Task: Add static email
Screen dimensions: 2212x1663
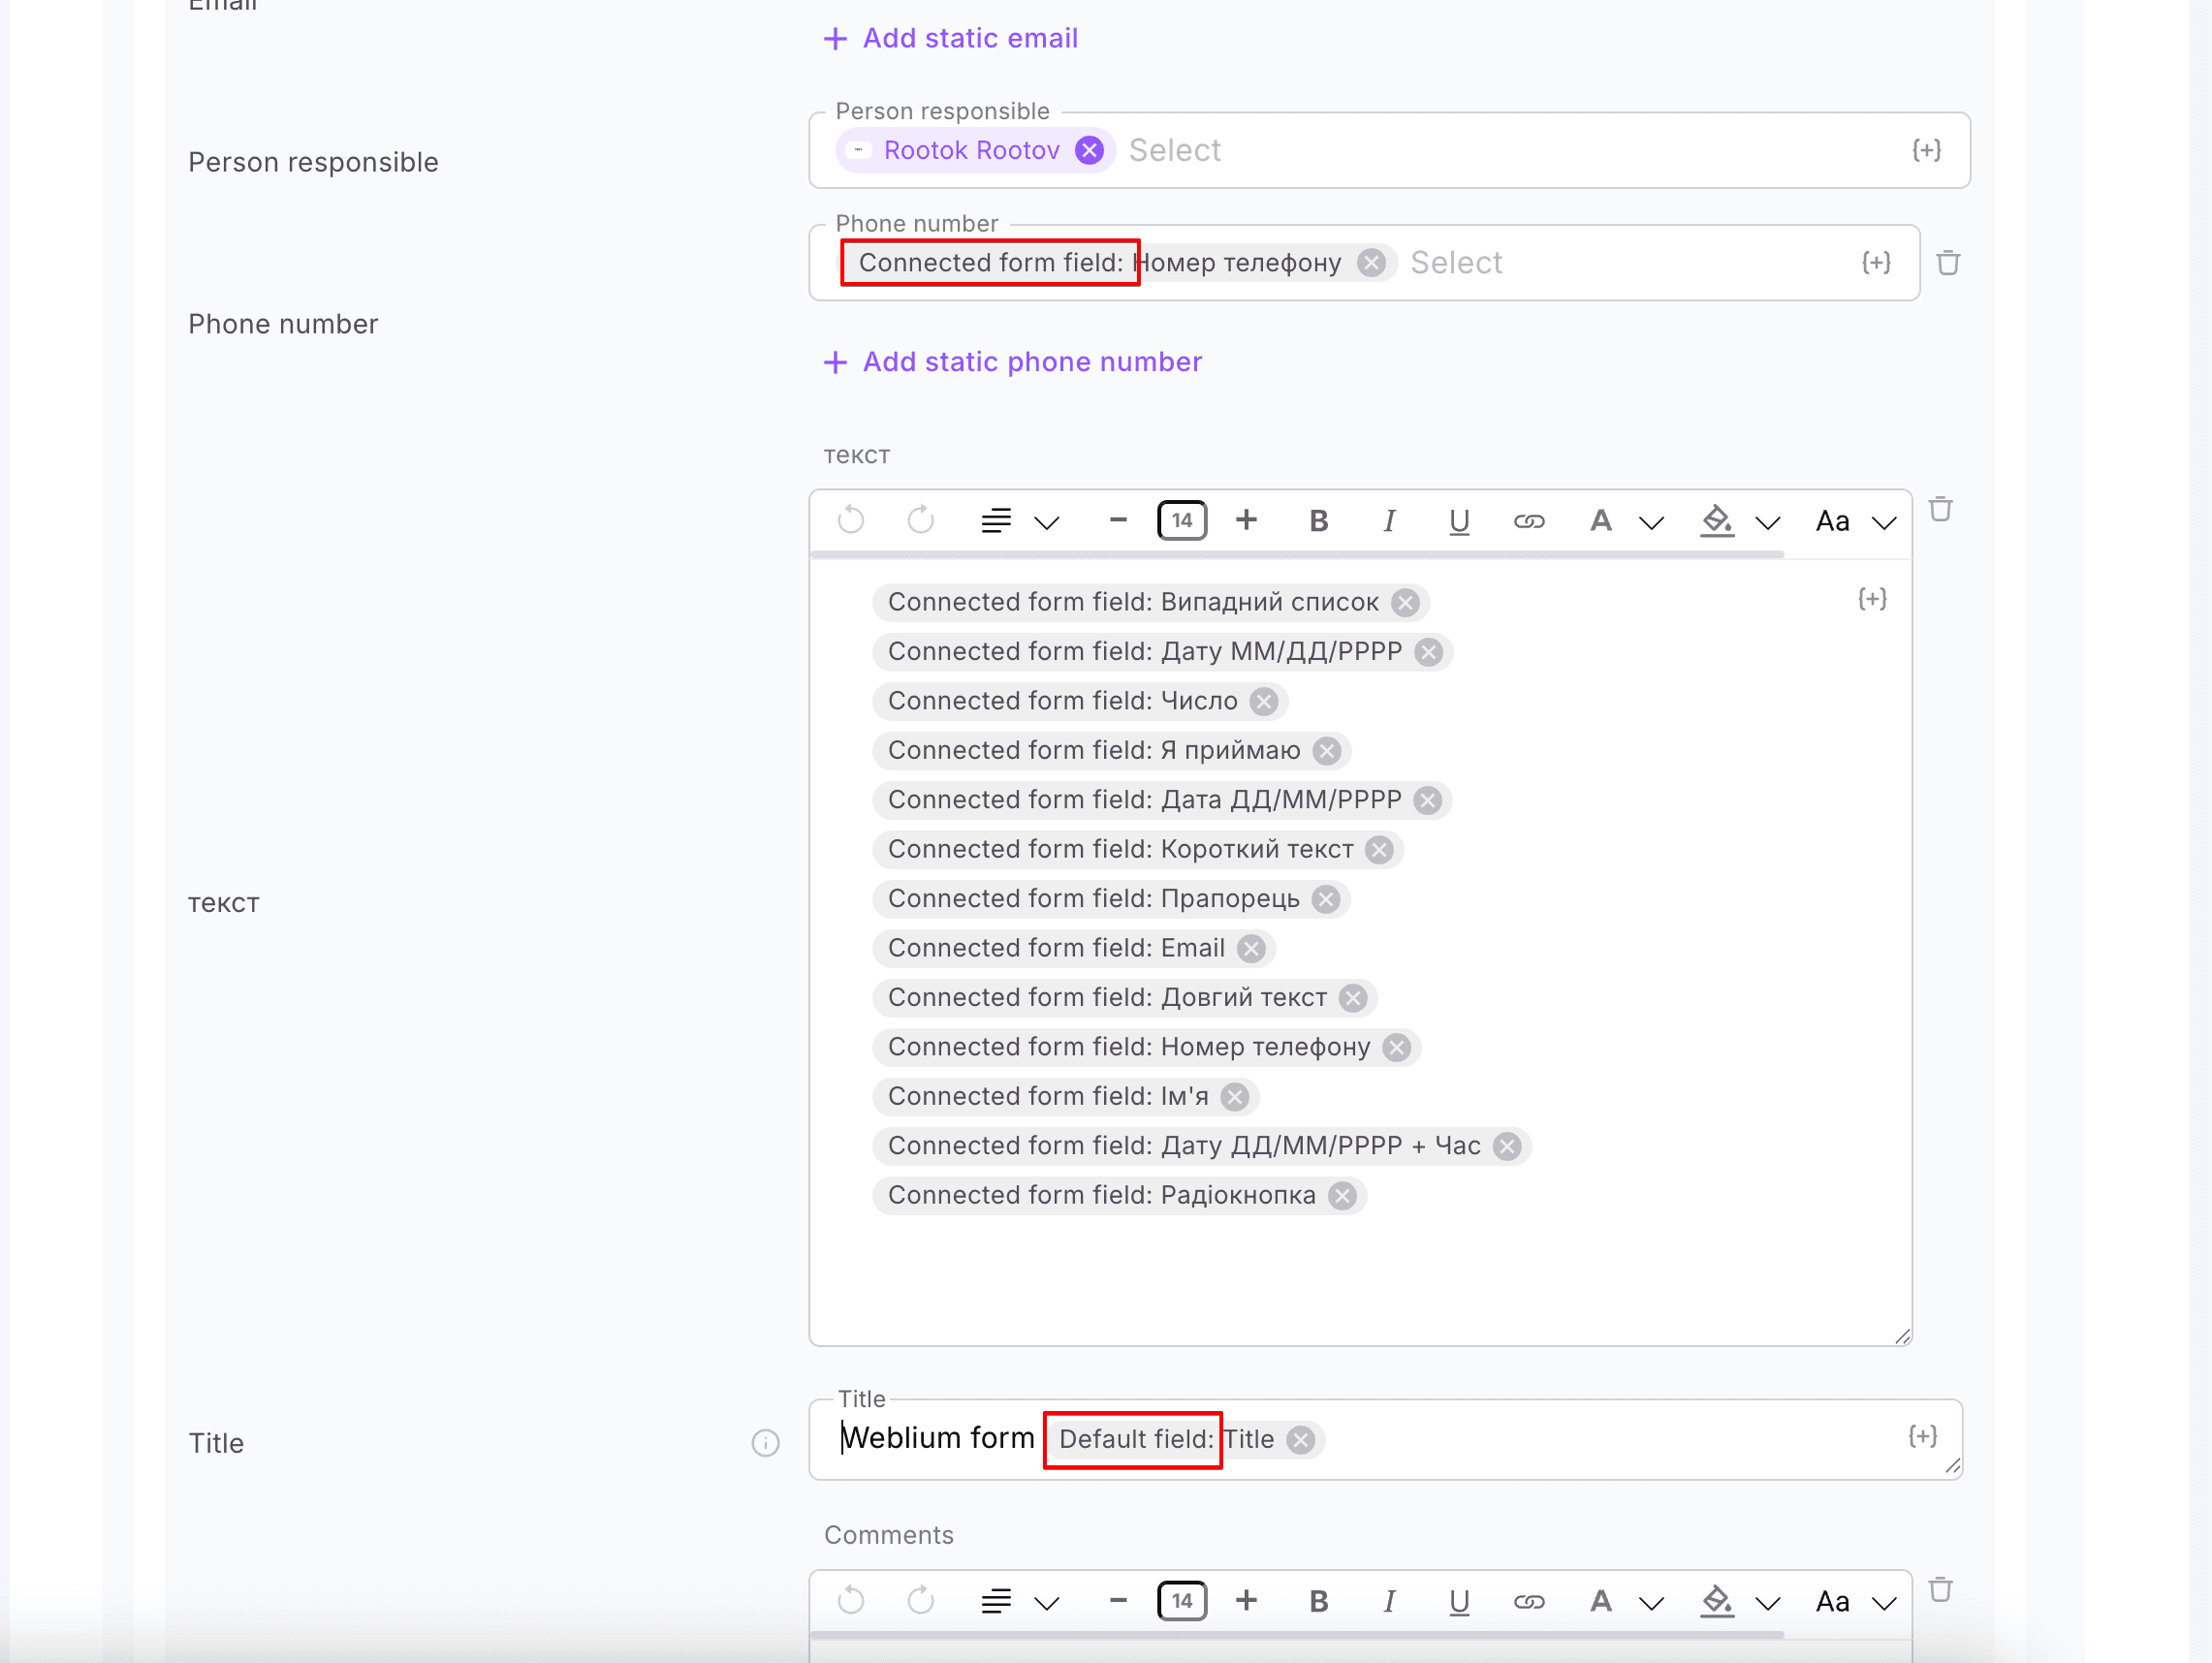Action: pyautogui.click(x=950, y=38)
